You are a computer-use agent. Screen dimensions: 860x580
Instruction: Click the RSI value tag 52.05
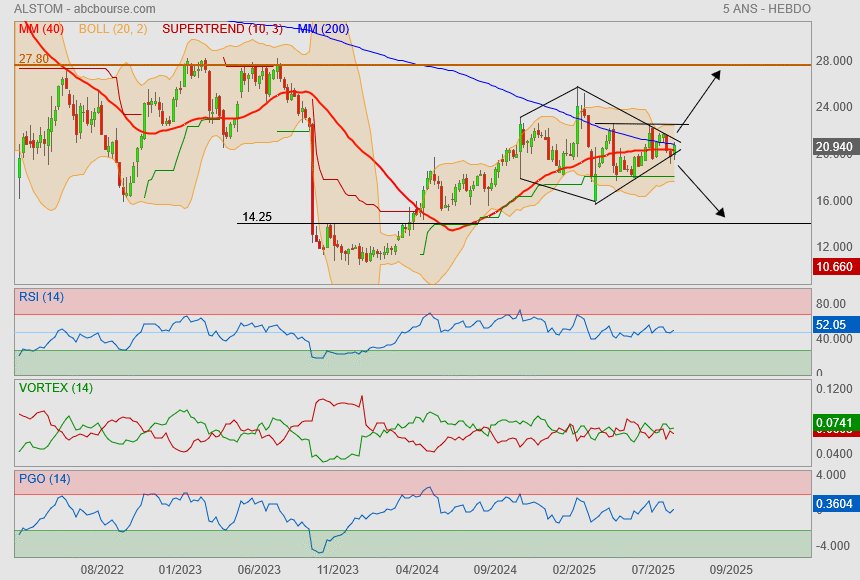[832, 325]
